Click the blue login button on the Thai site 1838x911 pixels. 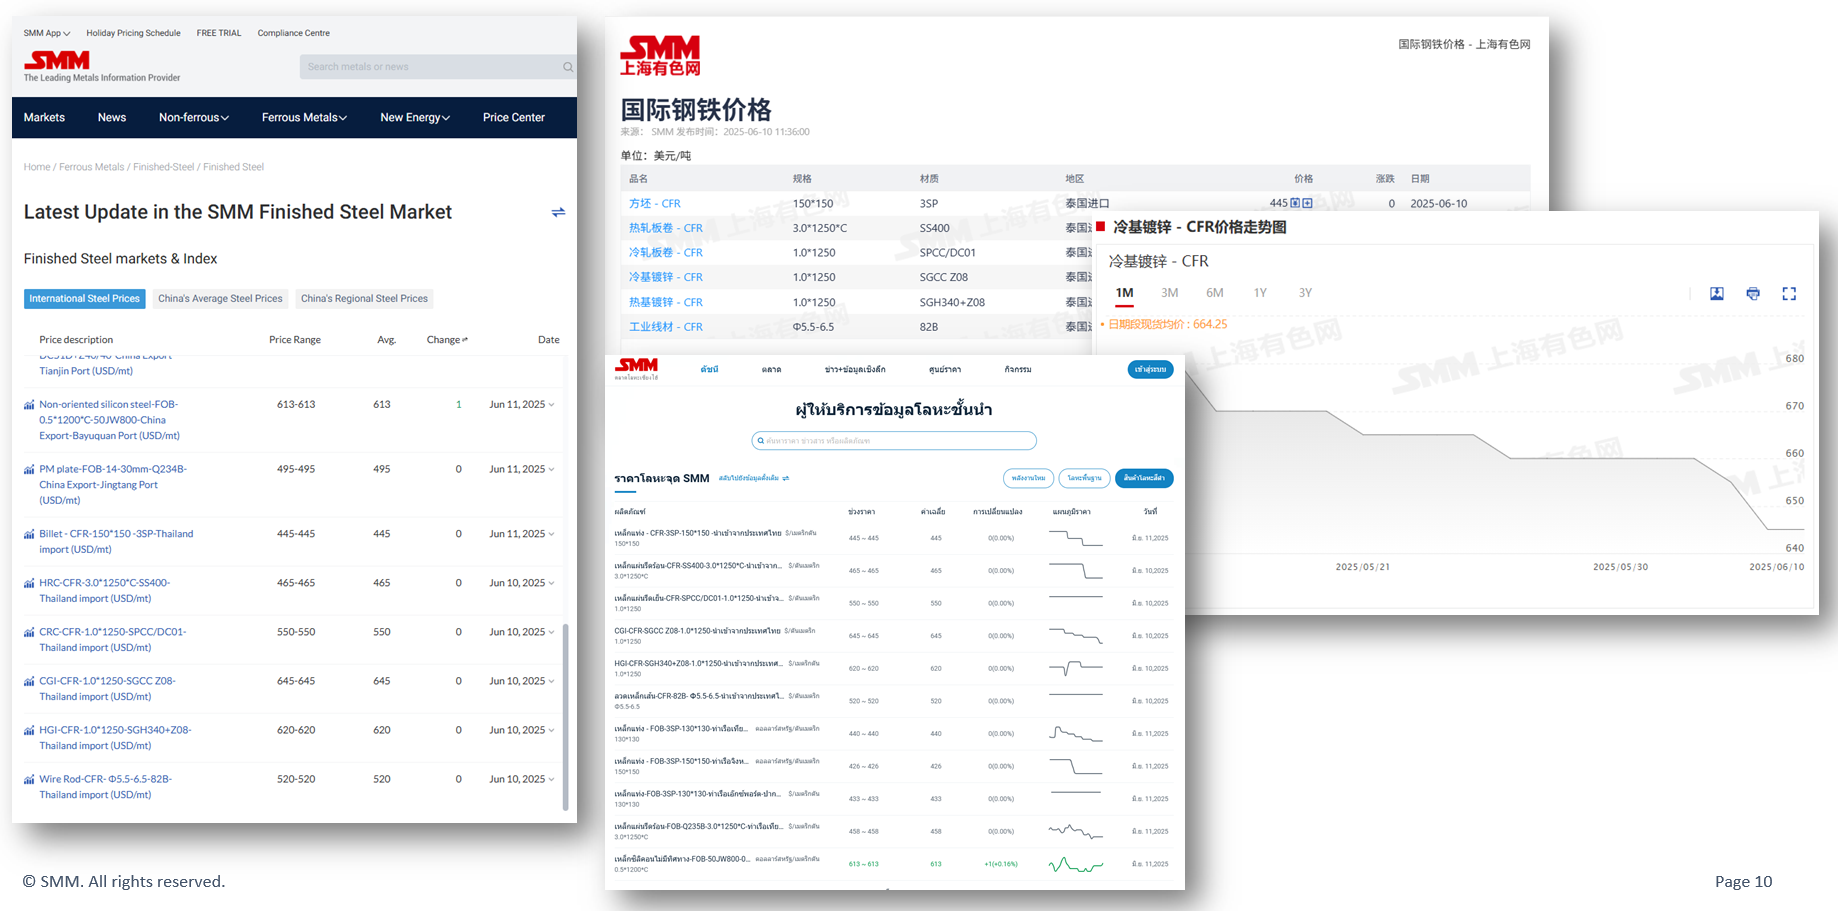tap(1150, 369)
